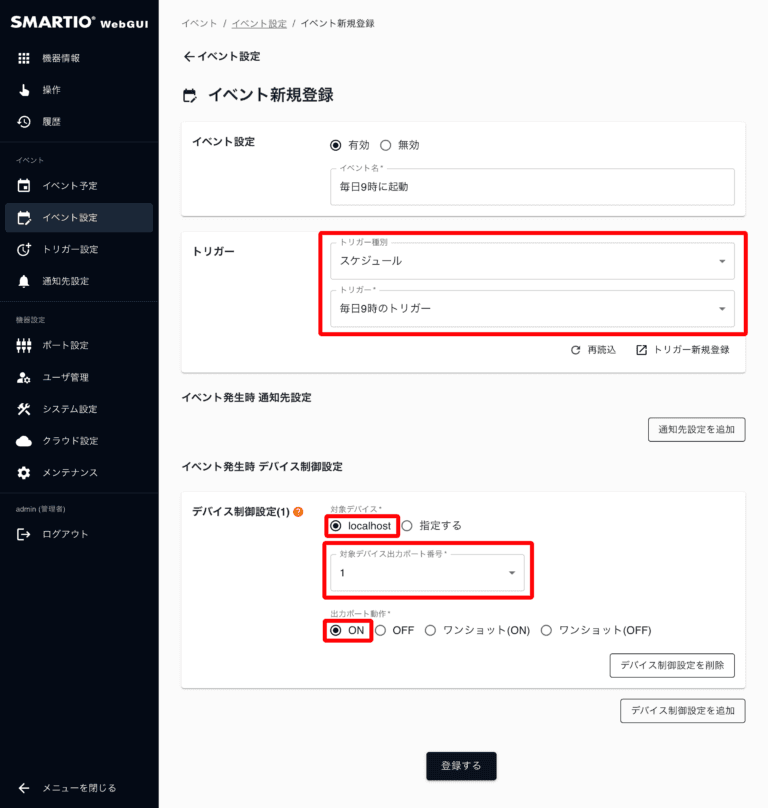This screenshot has width=768, height=808.
Task: Click the 通知先設定 bell icon
Action: coord(24,281)
